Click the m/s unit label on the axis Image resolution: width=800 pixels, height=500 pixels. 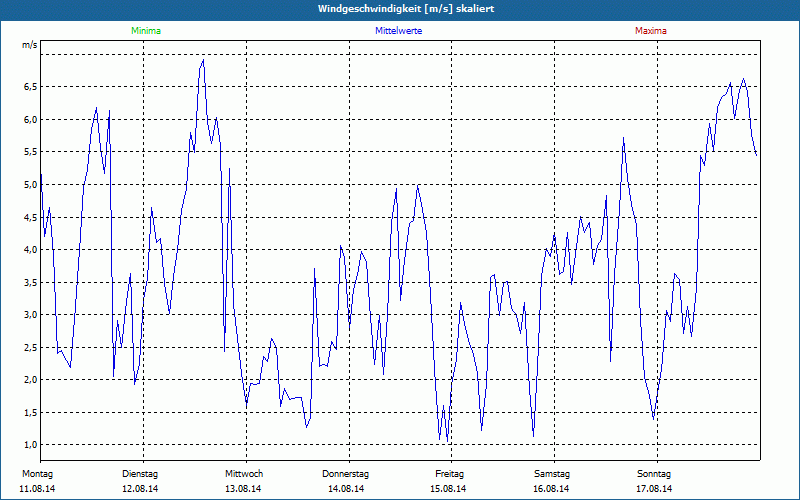tap(30, 45)
